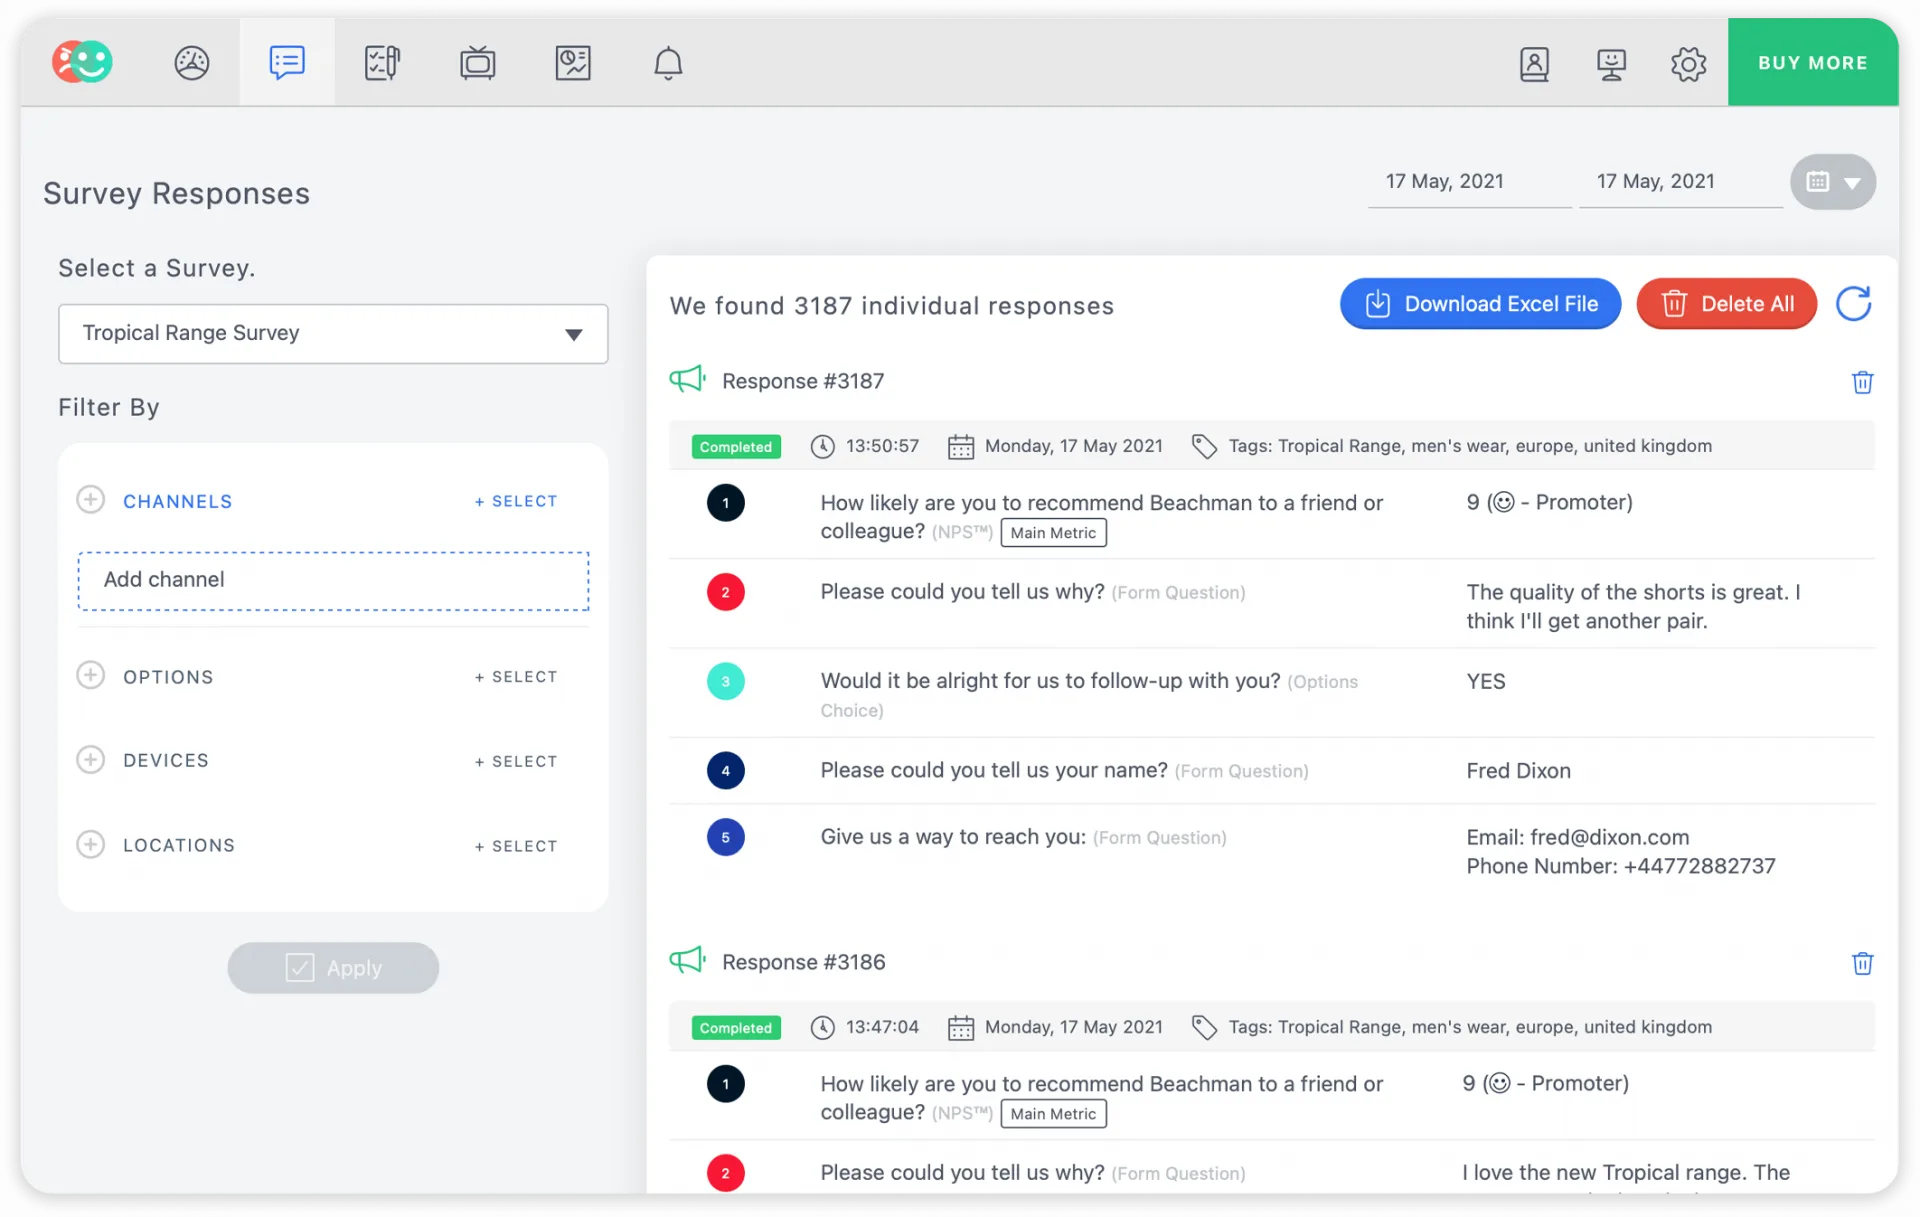
Task: Open the calendar date range dropdown
Action: [1832, 182]
